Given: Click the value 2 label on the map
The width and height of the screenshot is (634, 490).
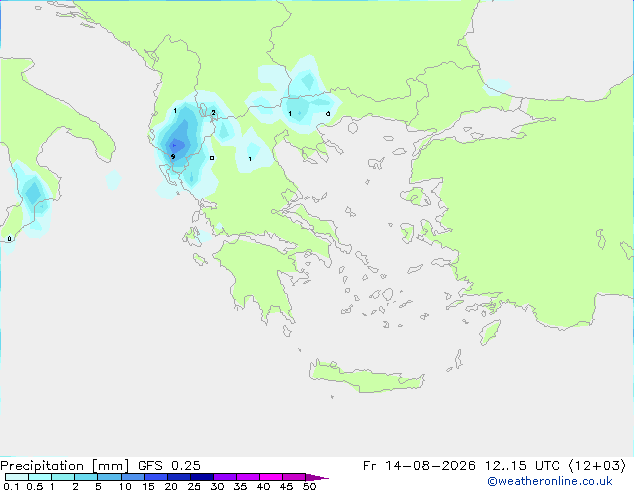Looking at the screenshot, I should tap(213, 112).
